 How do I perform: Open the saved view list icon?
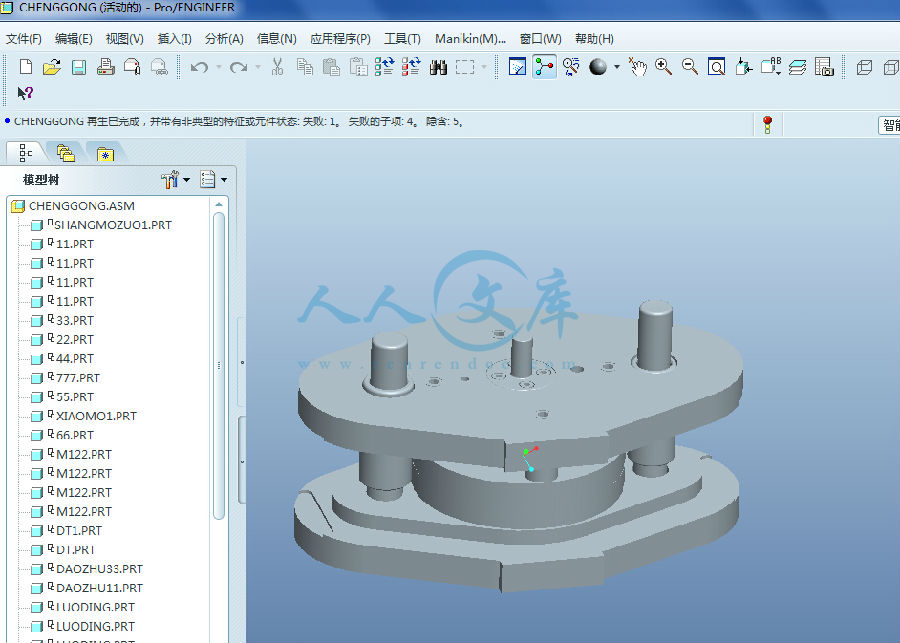click(771, 67)
